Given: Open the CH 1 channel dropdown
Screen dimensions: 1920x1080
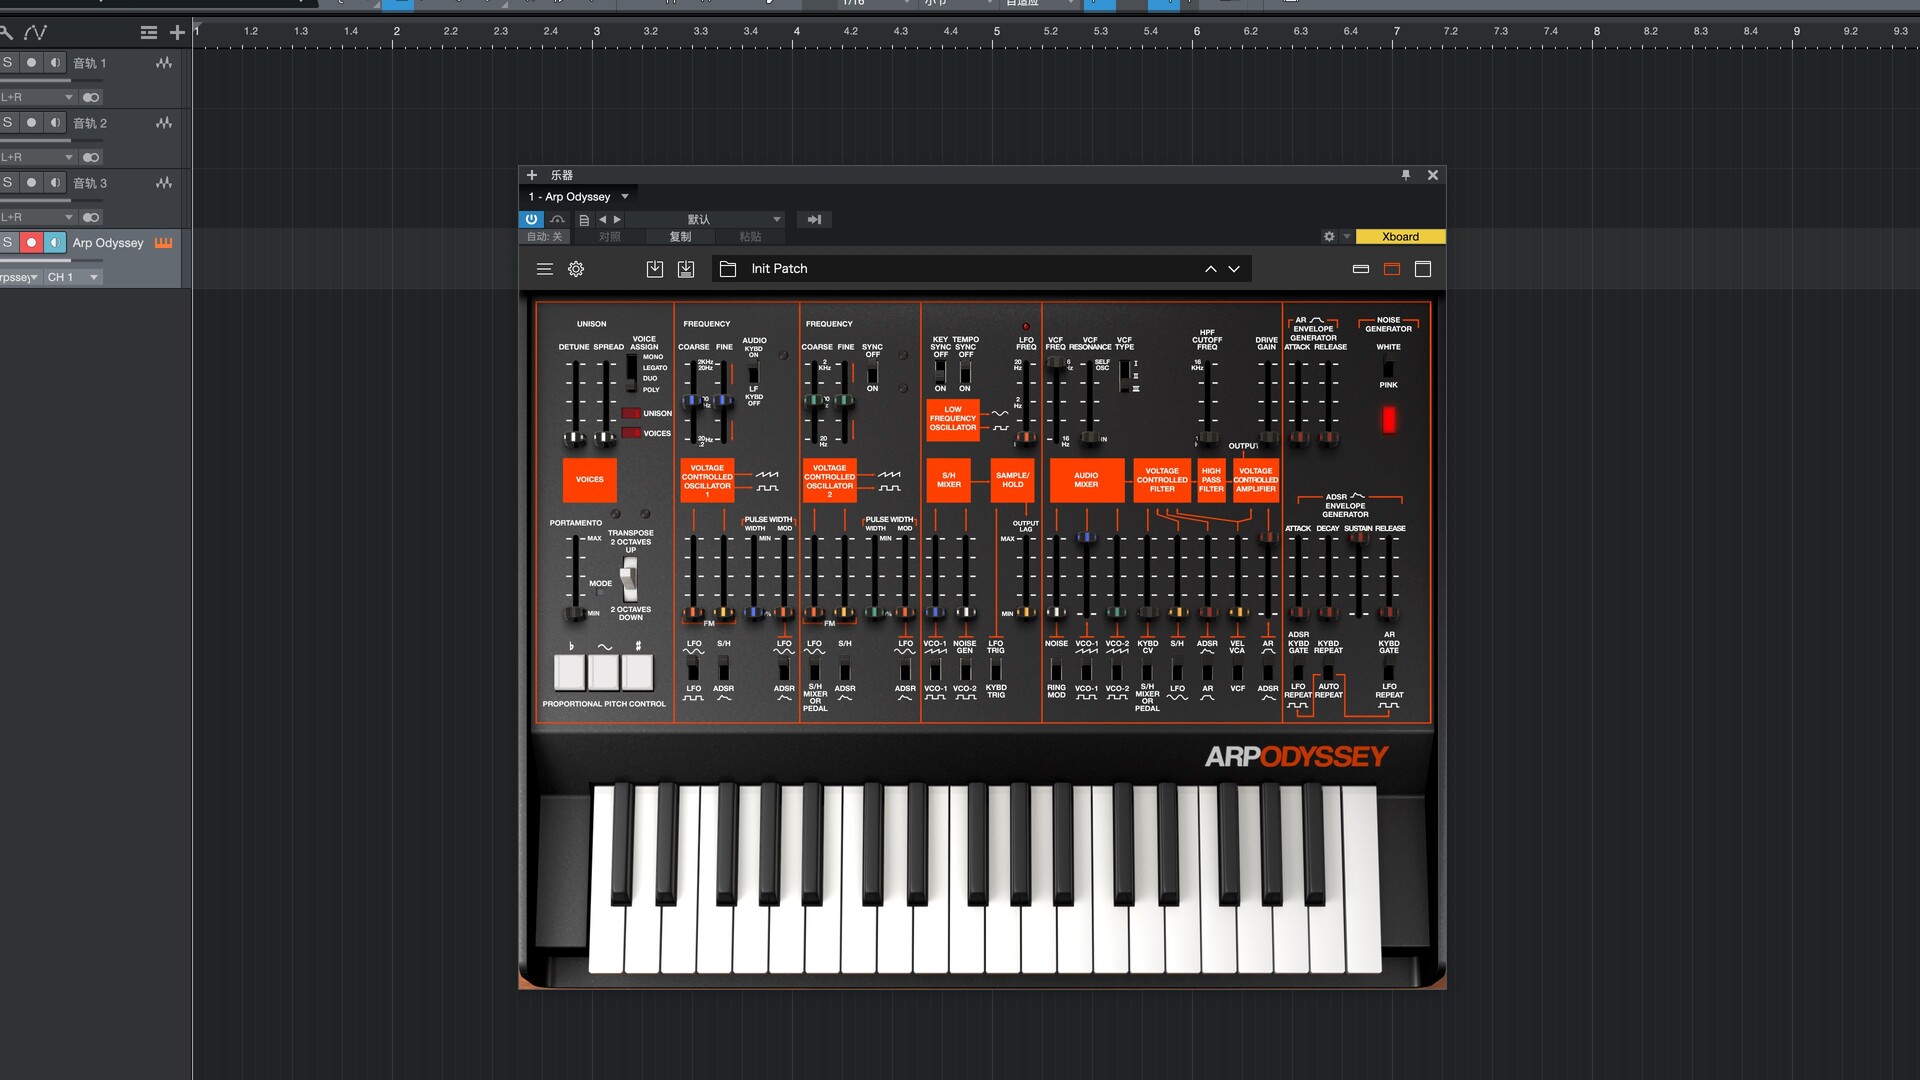Looking at the screenshot, I should [x=72, y=277].
